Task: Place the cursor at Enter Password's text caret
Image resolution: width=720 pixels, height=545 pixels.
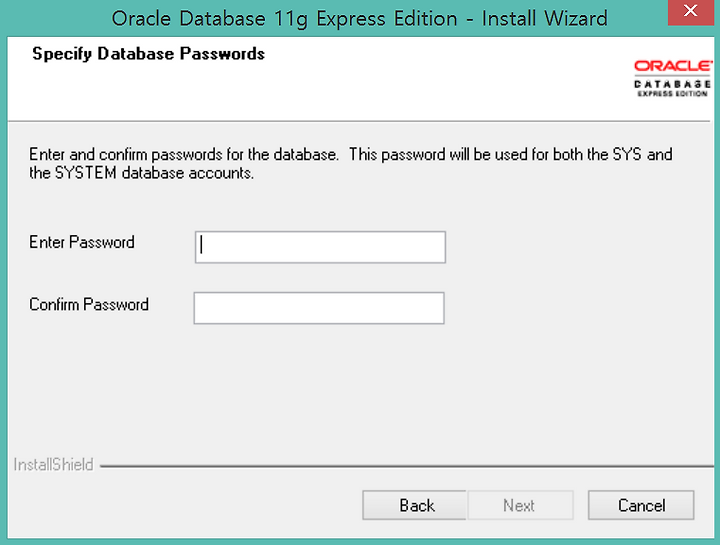Action: tap(202, 245)
